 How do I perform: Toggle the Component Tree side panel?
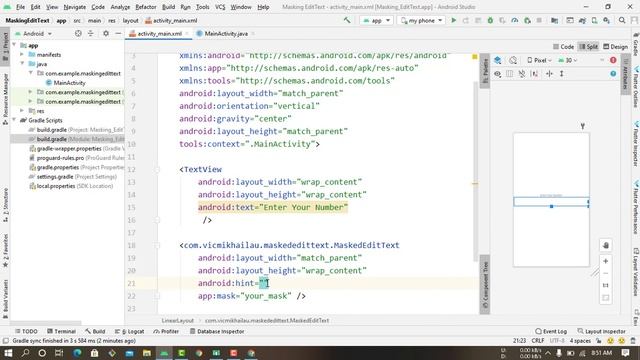tap(485, 285)
